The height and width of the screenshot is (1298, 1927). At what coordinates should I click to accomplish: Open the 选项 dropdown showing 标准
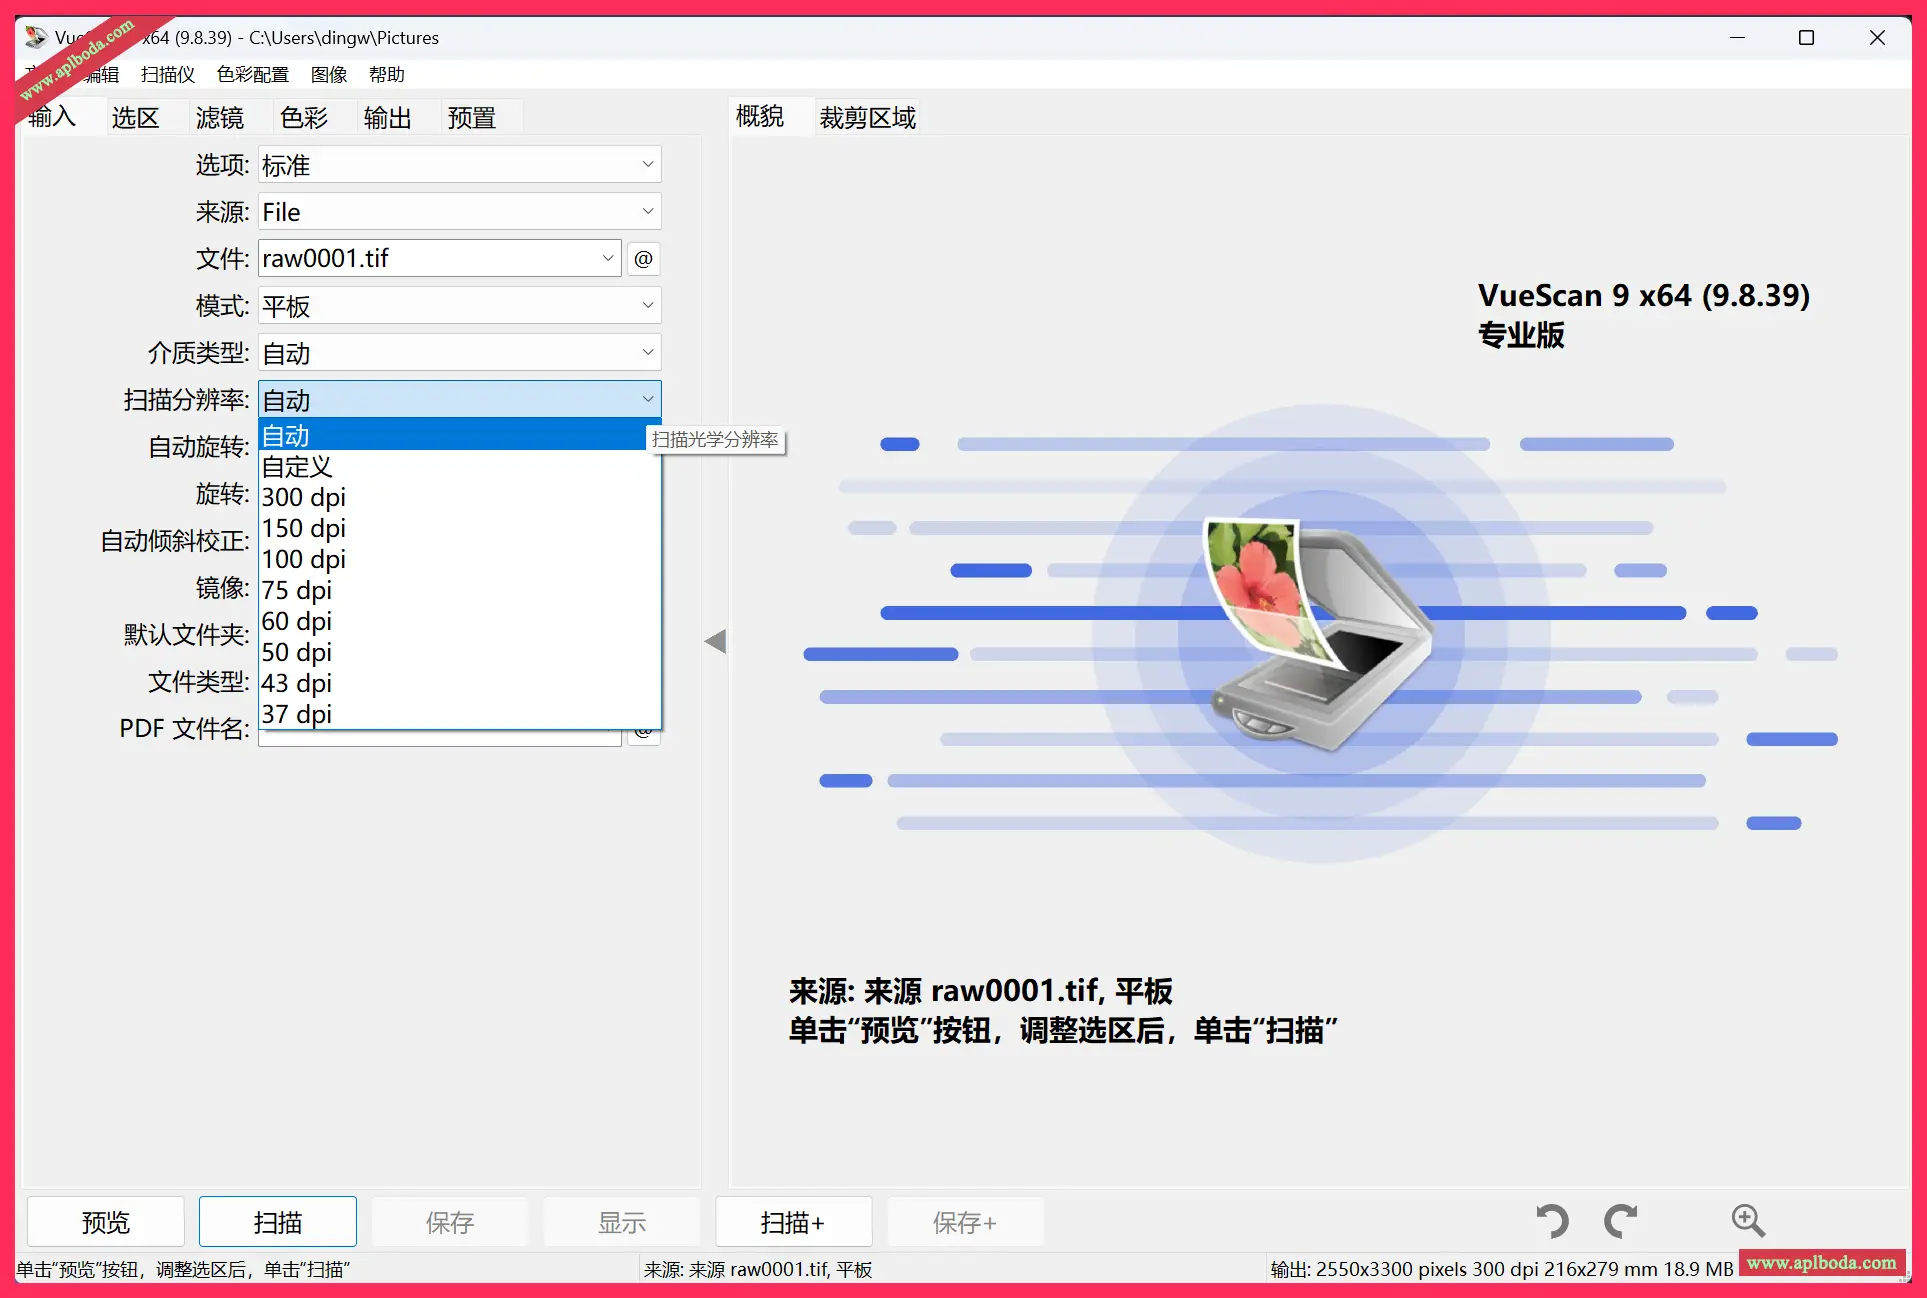tap(459, 165)
